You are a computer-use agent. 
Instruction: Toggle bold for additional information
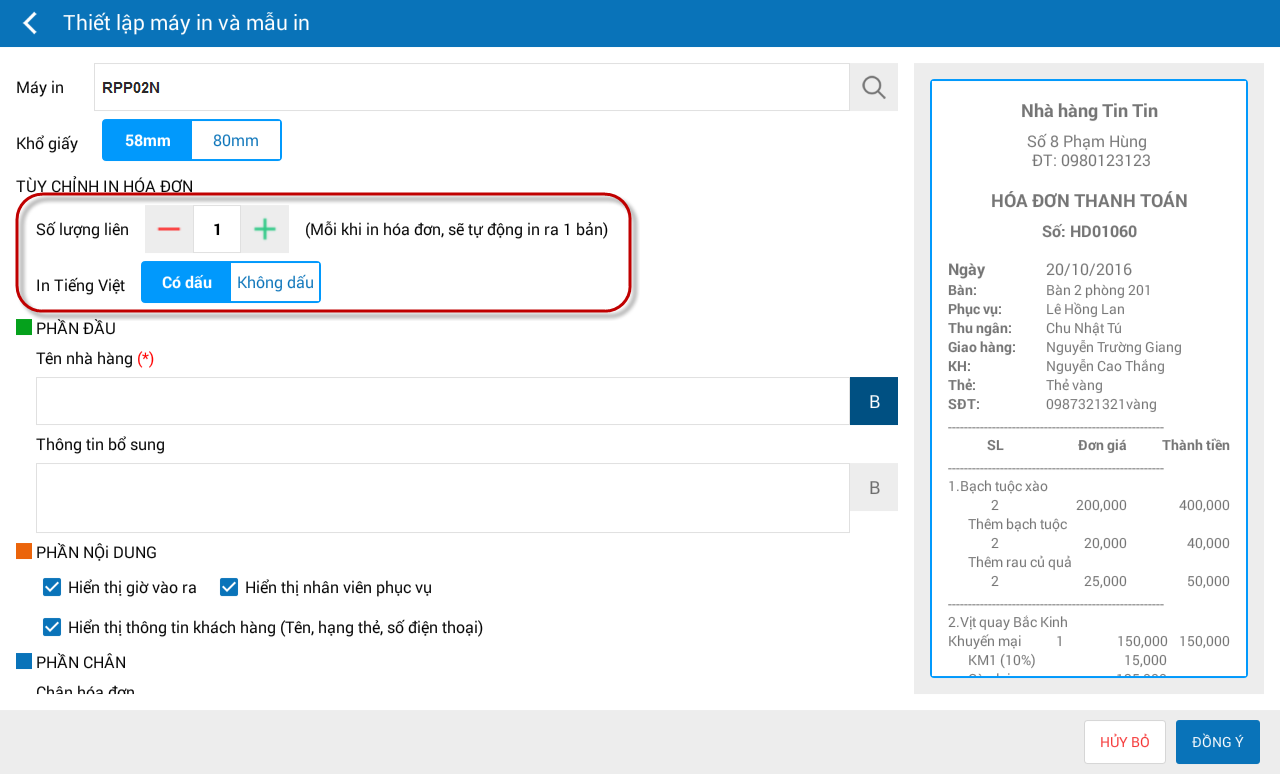874,488
